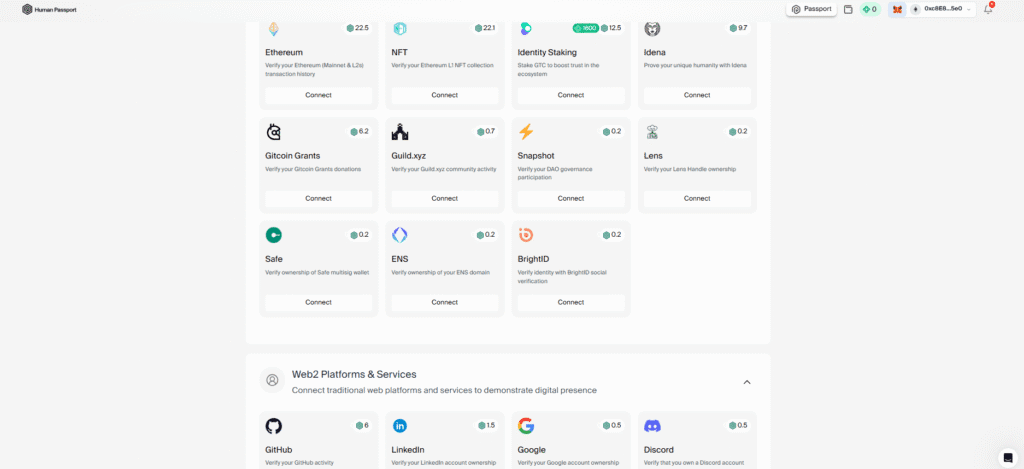Click the "Guild.xyz" card title
This screenshot has height=469, width=1024.
tap(408, 156)
